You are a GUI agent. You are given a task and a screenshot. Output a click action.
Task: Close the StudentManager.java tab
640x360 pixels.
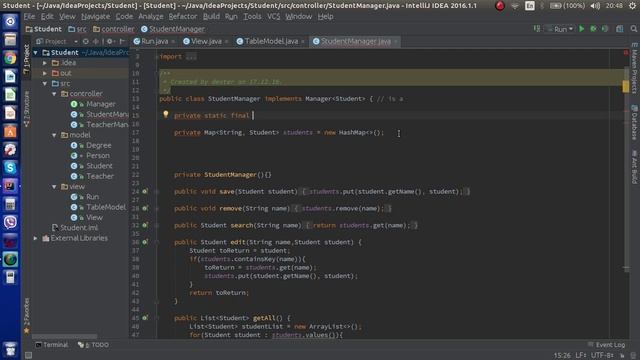point(396,41)
